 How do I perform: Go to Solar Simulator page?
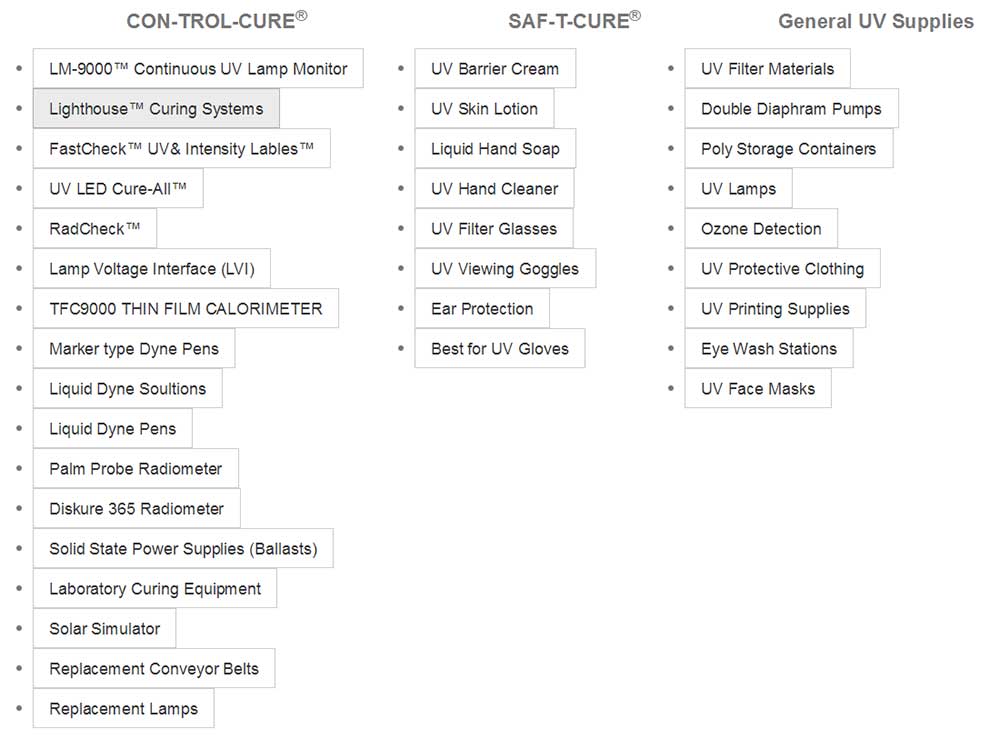pyautogui.click(x=105, y=629)
